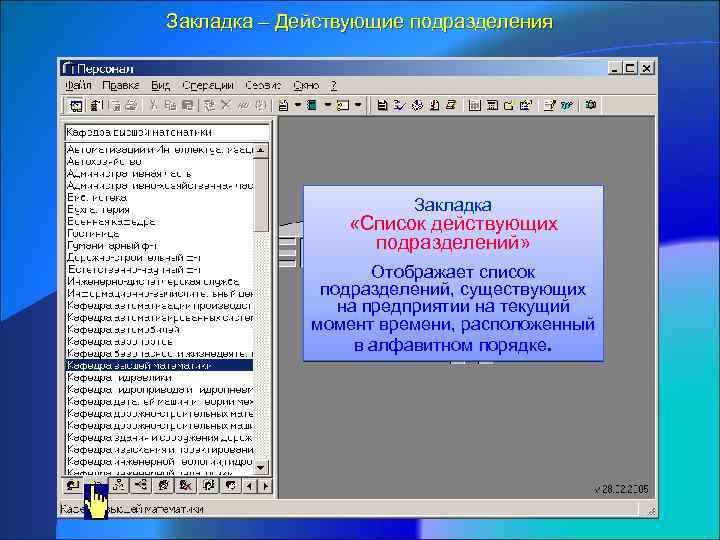Click the first toolbar icon showing a window panel

pyautogui.click(x=75, y=106)
